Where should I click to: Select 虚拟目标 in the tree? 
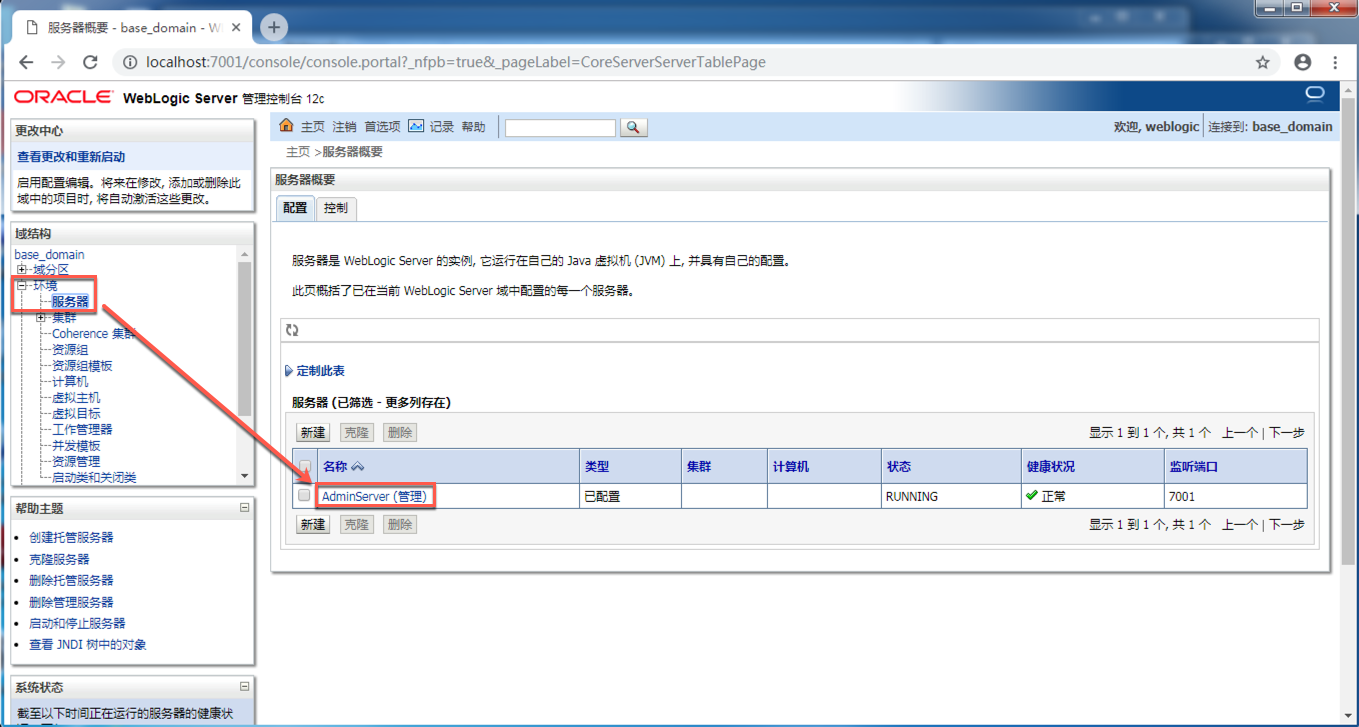point(76,414)
